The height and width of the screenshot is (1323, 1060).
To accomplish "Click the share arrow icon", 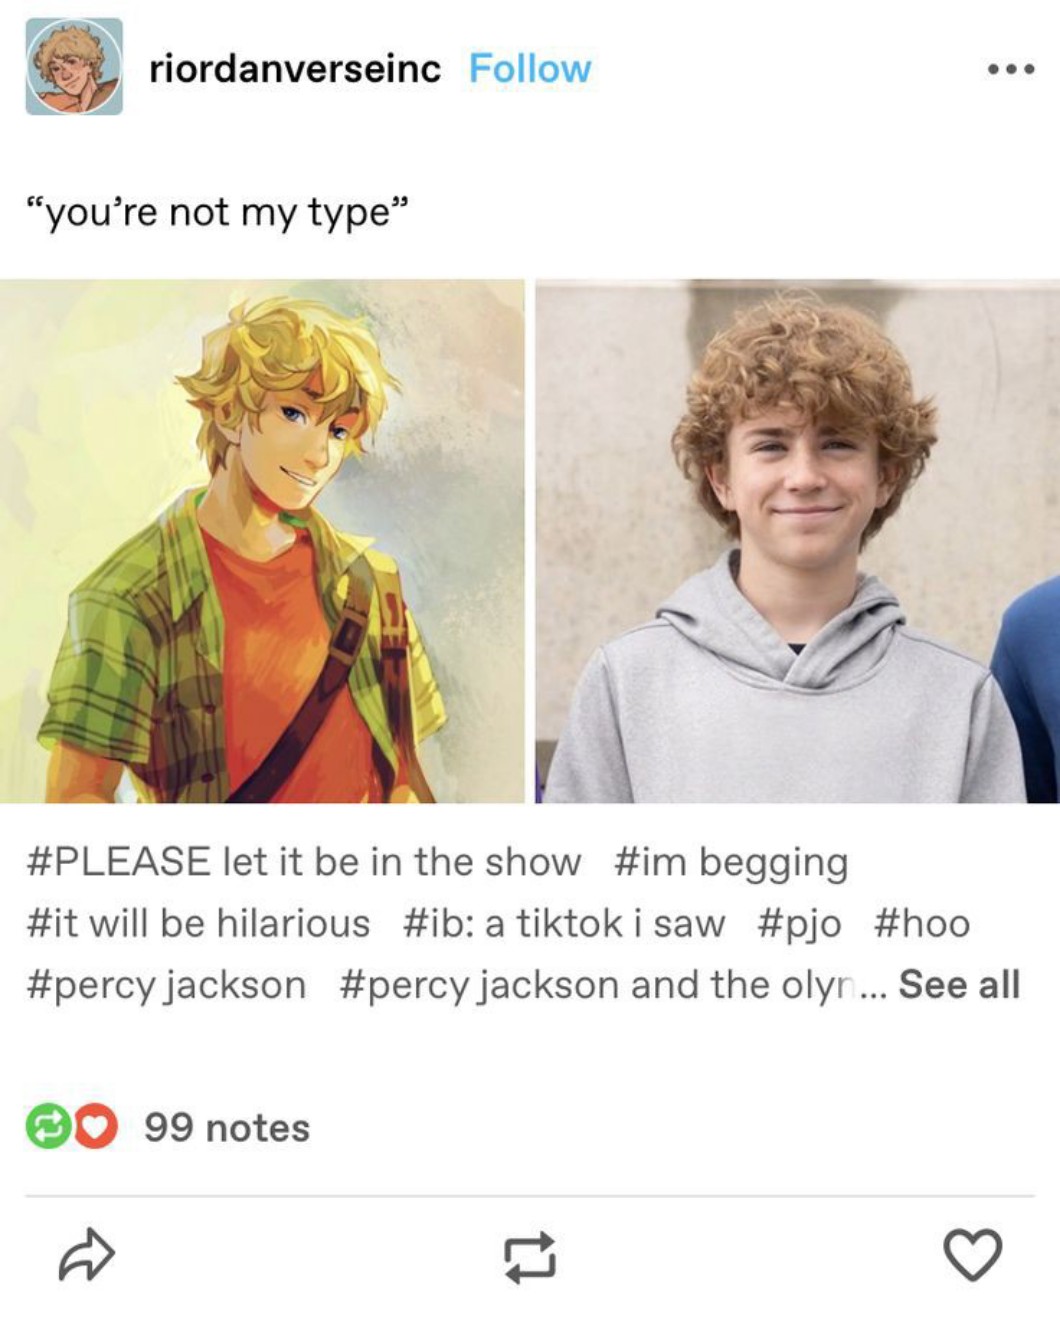I will (87, 1254).
